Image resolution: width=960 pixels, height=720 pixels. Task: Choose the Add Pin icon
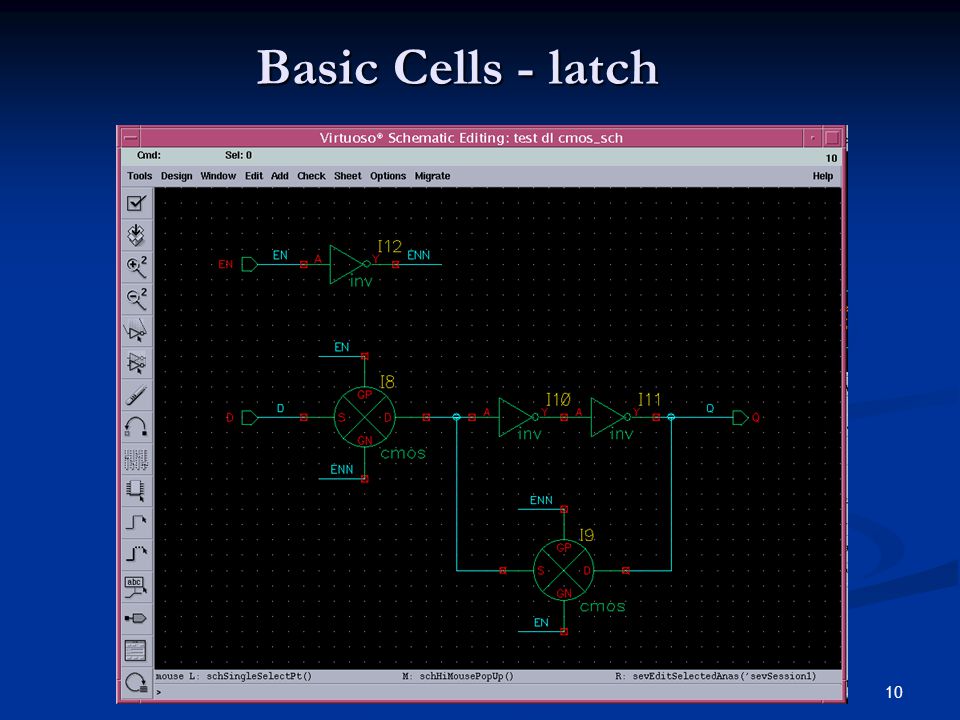tap(136, 618)
